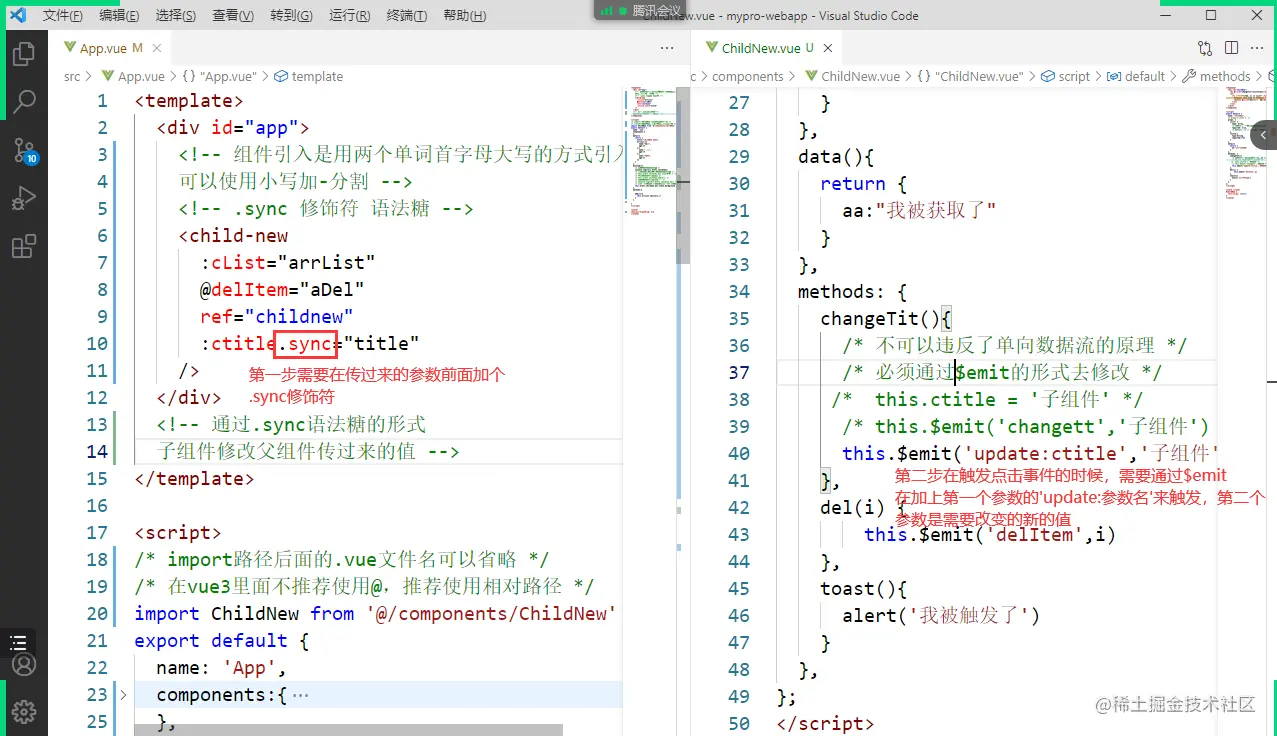
Task: Open Source Control view with badge 10
Action: [24, 150]
